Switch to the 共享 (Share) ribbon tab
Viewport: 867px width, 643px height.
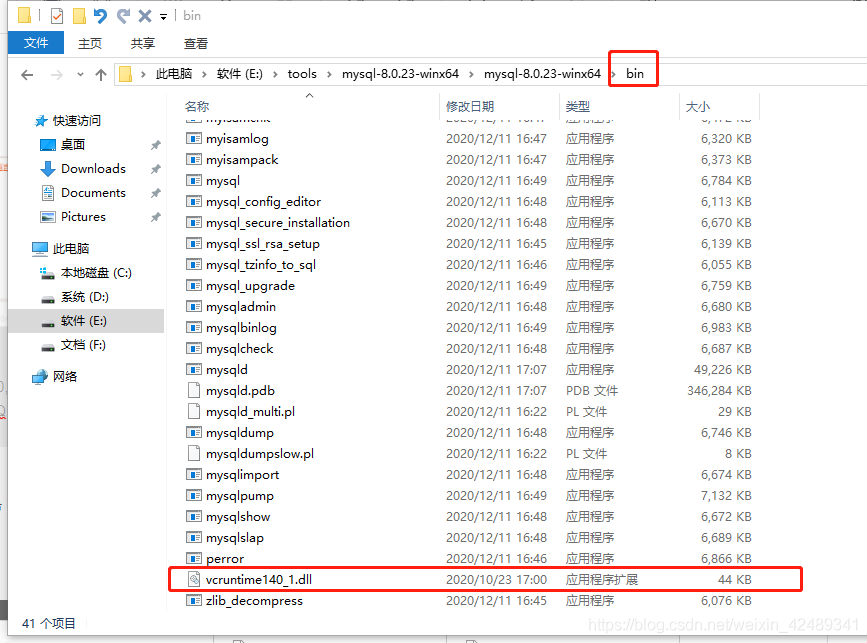tap(142, 43)
